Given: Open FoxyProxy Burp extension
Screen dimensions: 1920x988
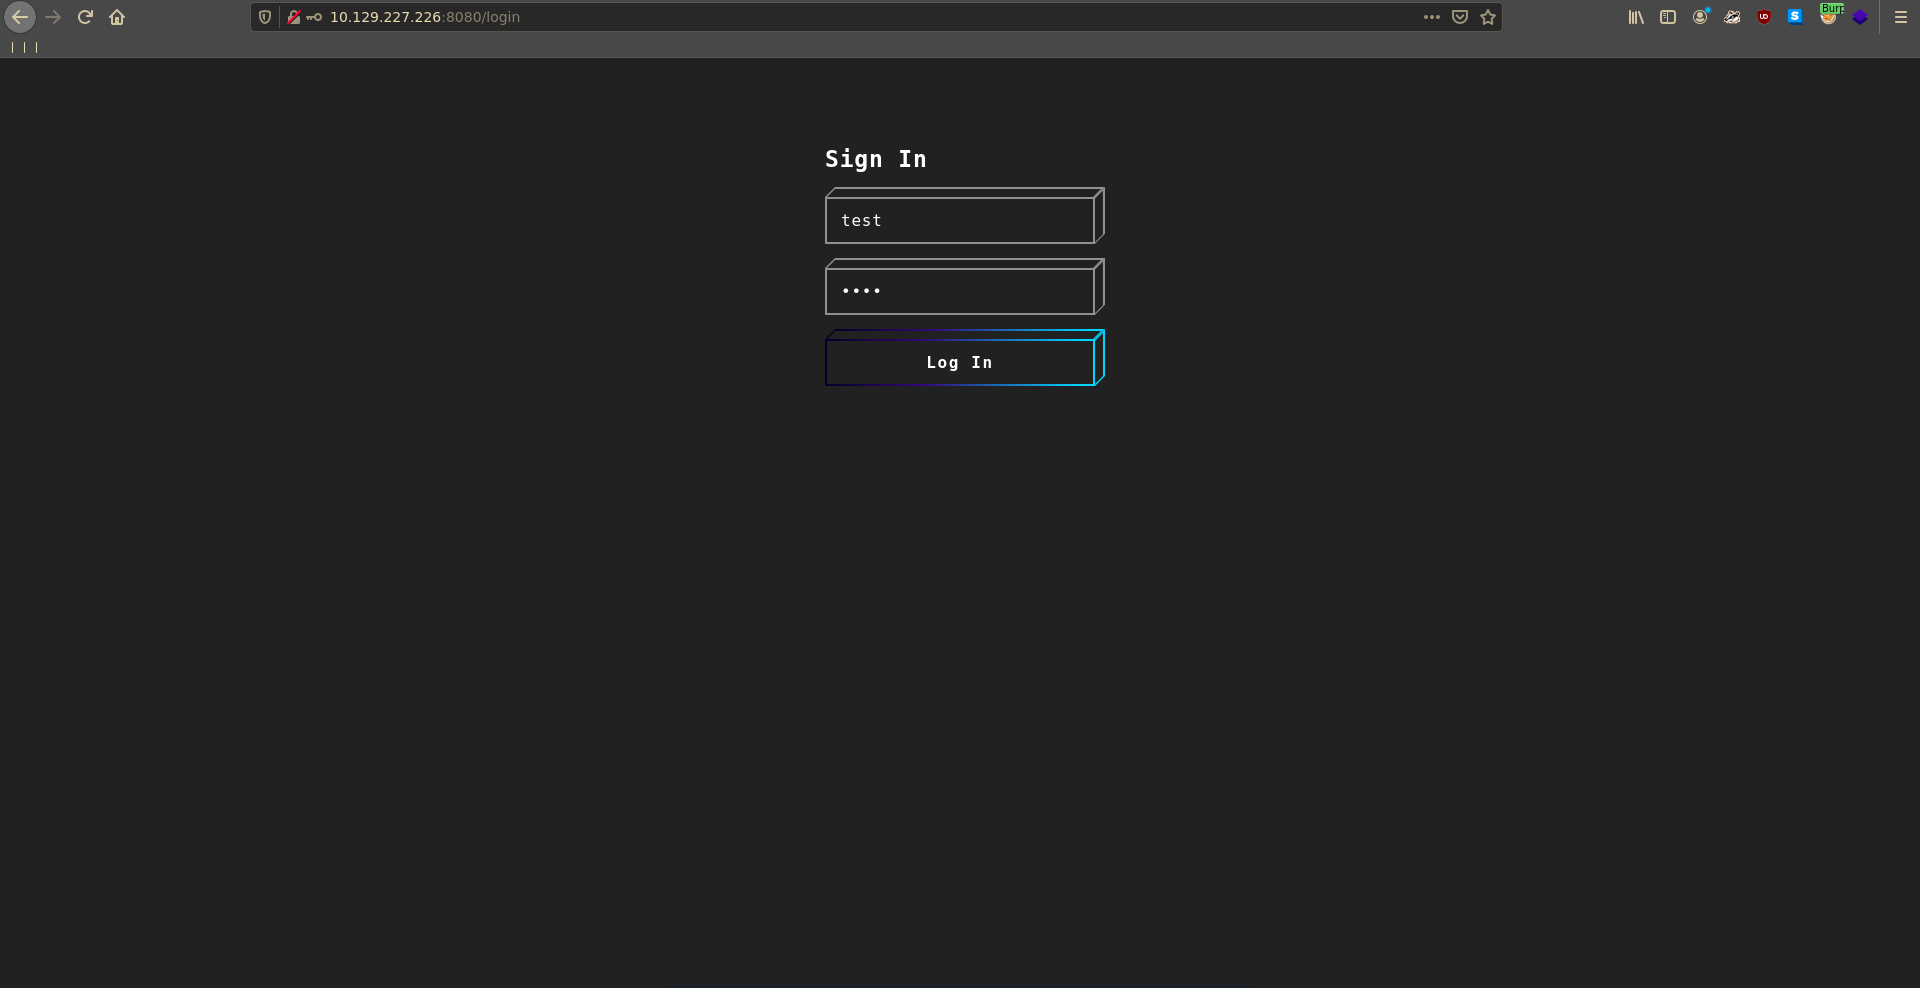Looking at the screenshot, I should (x=1828, y=17).
